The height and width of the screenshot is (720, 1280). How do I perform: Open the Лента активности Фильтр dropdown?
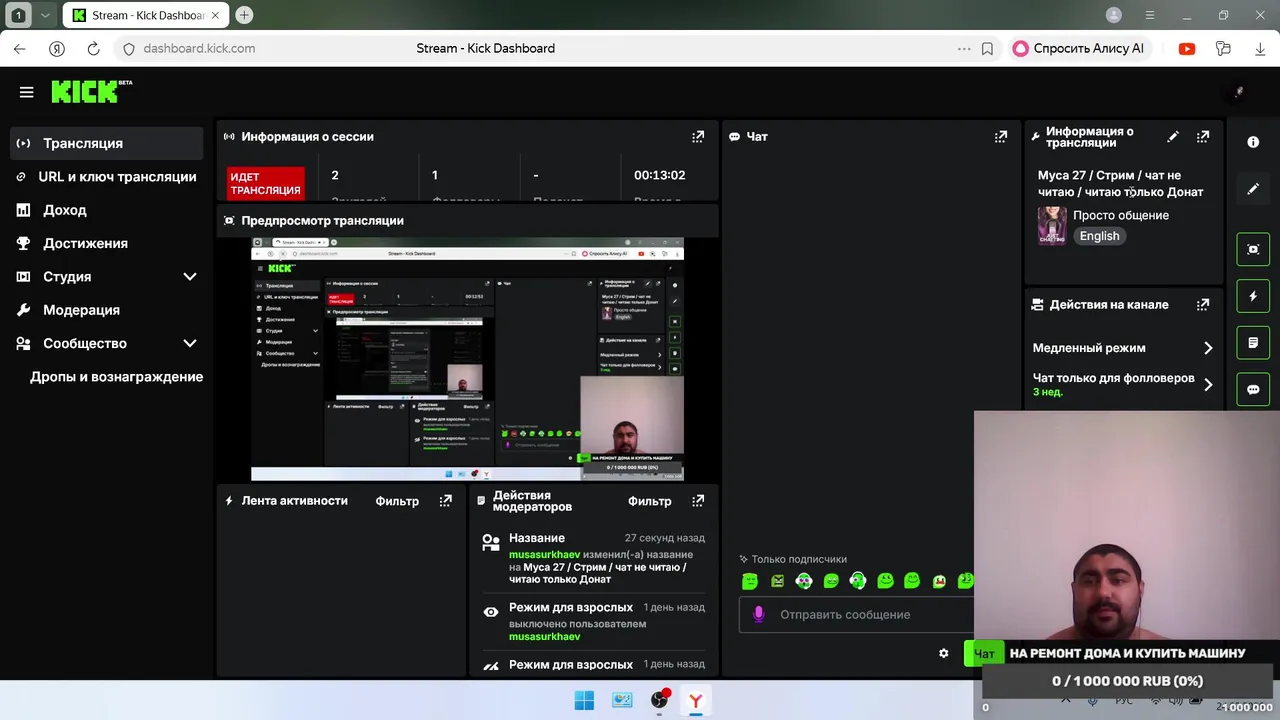397,501
